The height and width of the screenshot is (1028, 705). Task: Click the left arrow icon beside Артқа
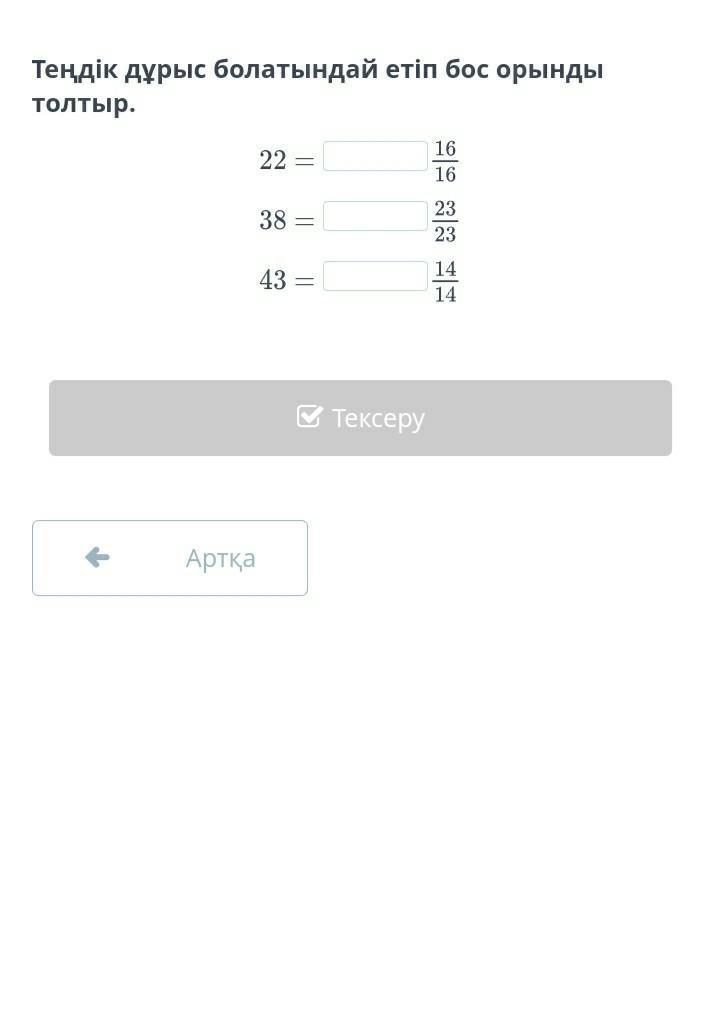(98, 557)
